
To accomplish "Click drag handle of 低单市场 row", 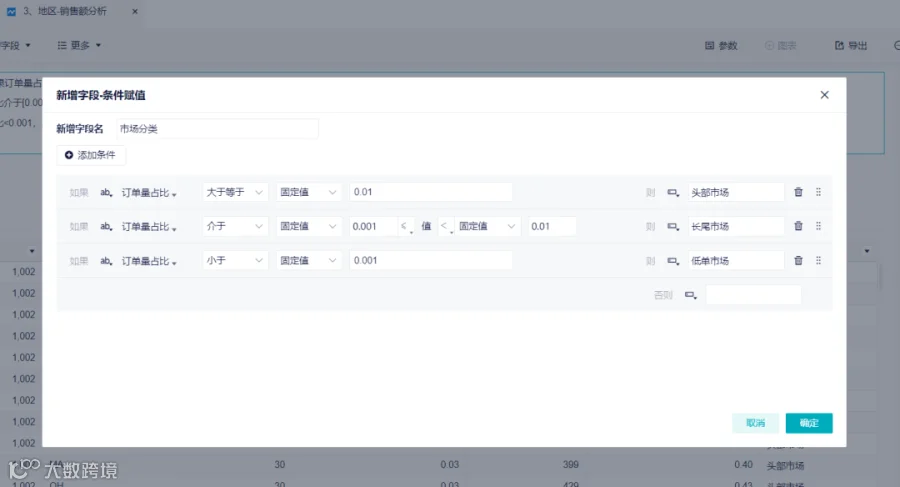I will point(818,261).
